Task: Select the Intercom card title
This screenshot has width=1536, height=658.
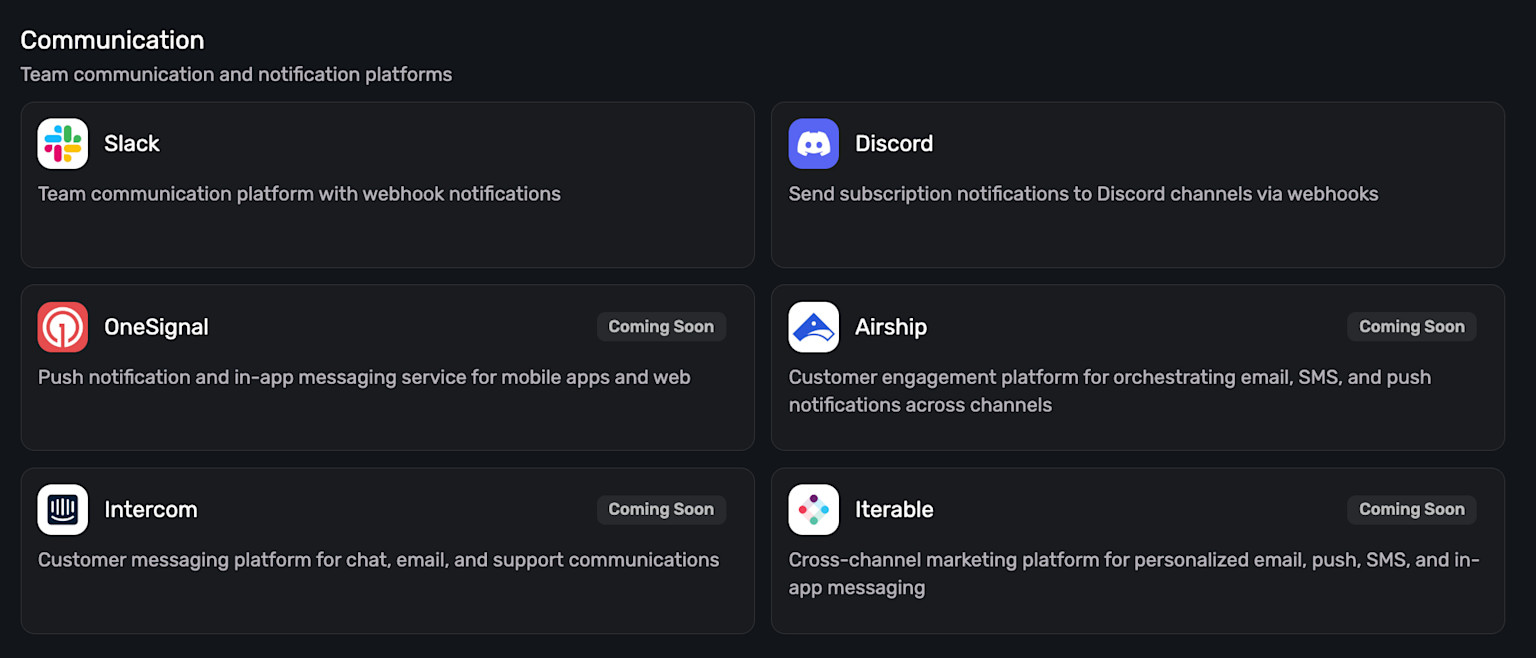Action: 151,510
